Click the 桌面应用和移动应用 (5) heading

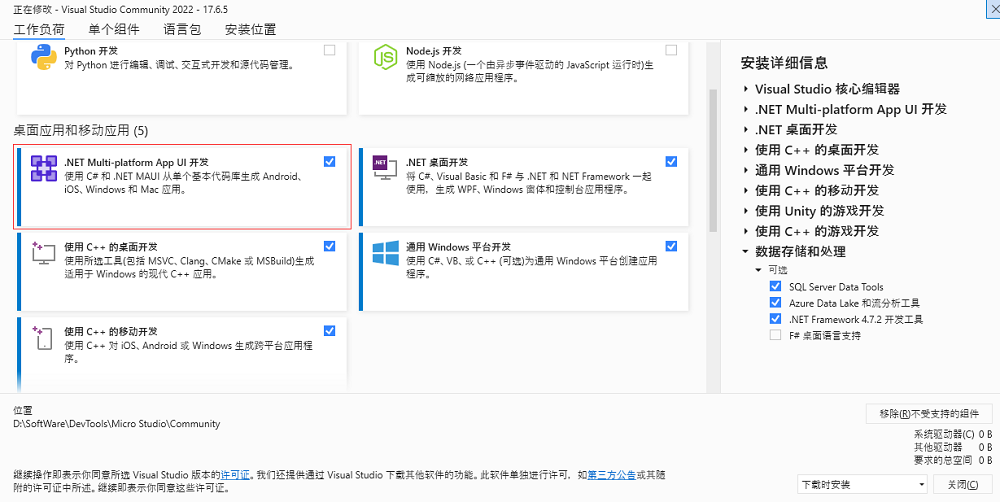pyautogui.click(x=80, y=131)
